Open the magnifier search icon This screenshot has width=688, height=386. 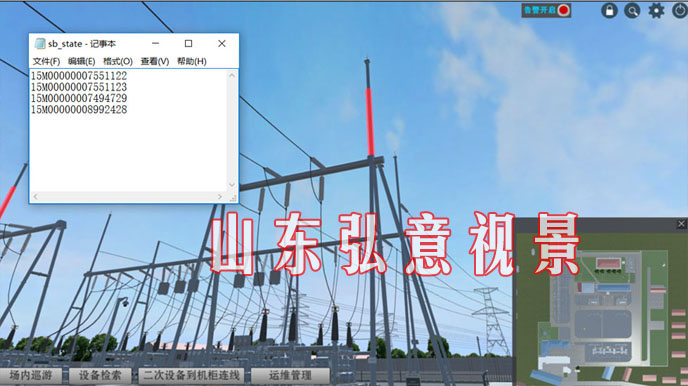click(632, 11)
